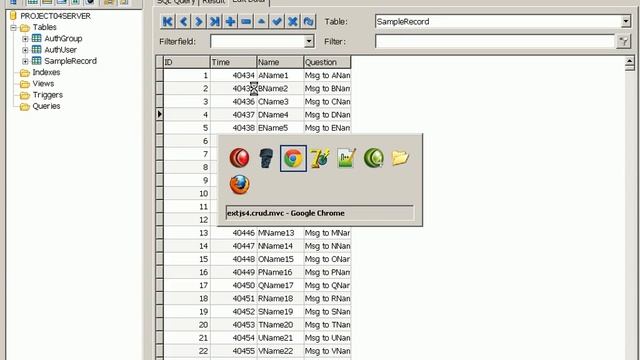This screenshot has height=360, width=640.
Task: Click Time cell 40454
Action: click(233, 338)
